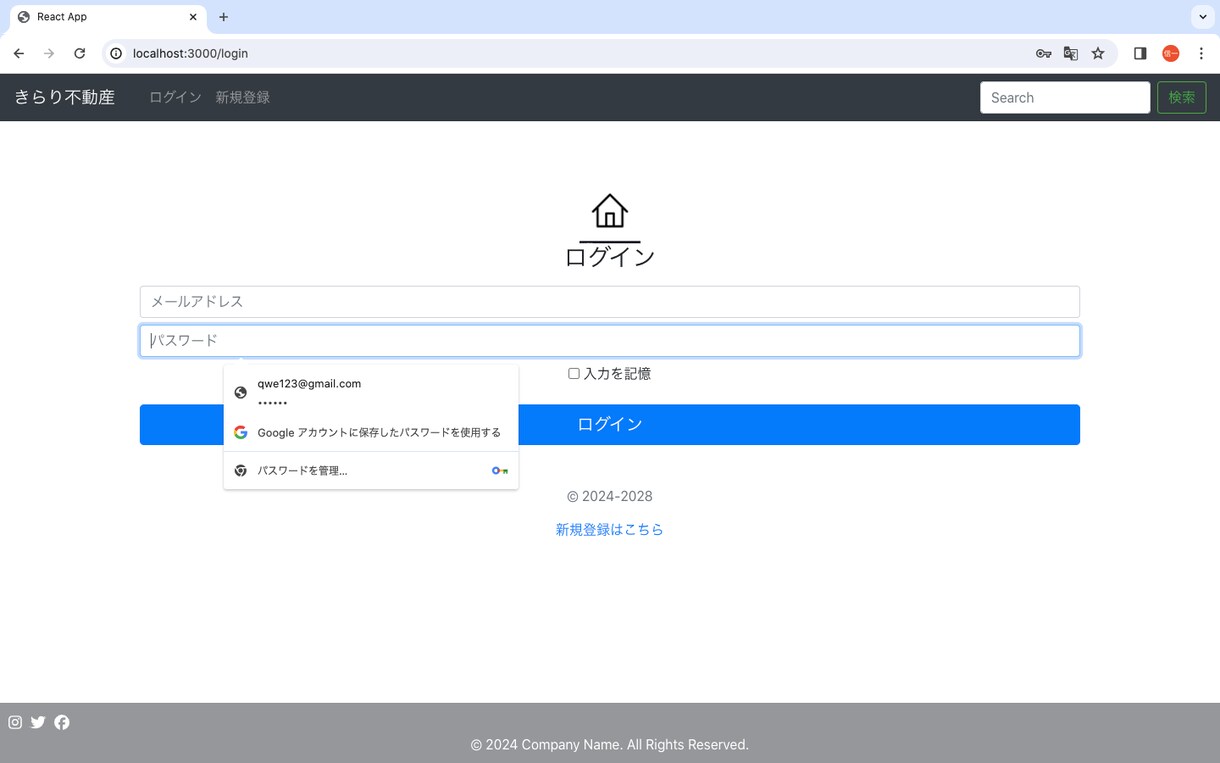
Task: Open the 新規登録 navbar link
Action: point(243,97)
